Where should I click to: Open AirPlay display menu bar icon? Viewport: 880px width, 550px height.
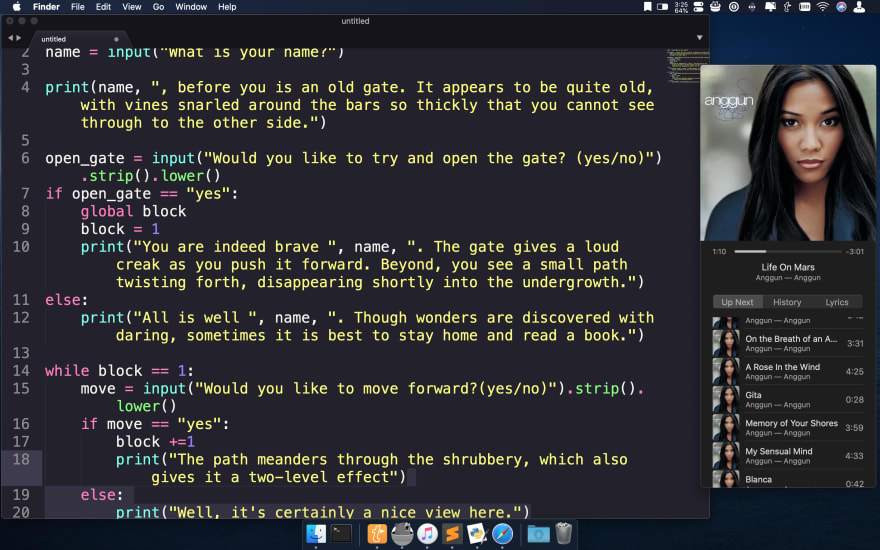[x=770, y=7]
